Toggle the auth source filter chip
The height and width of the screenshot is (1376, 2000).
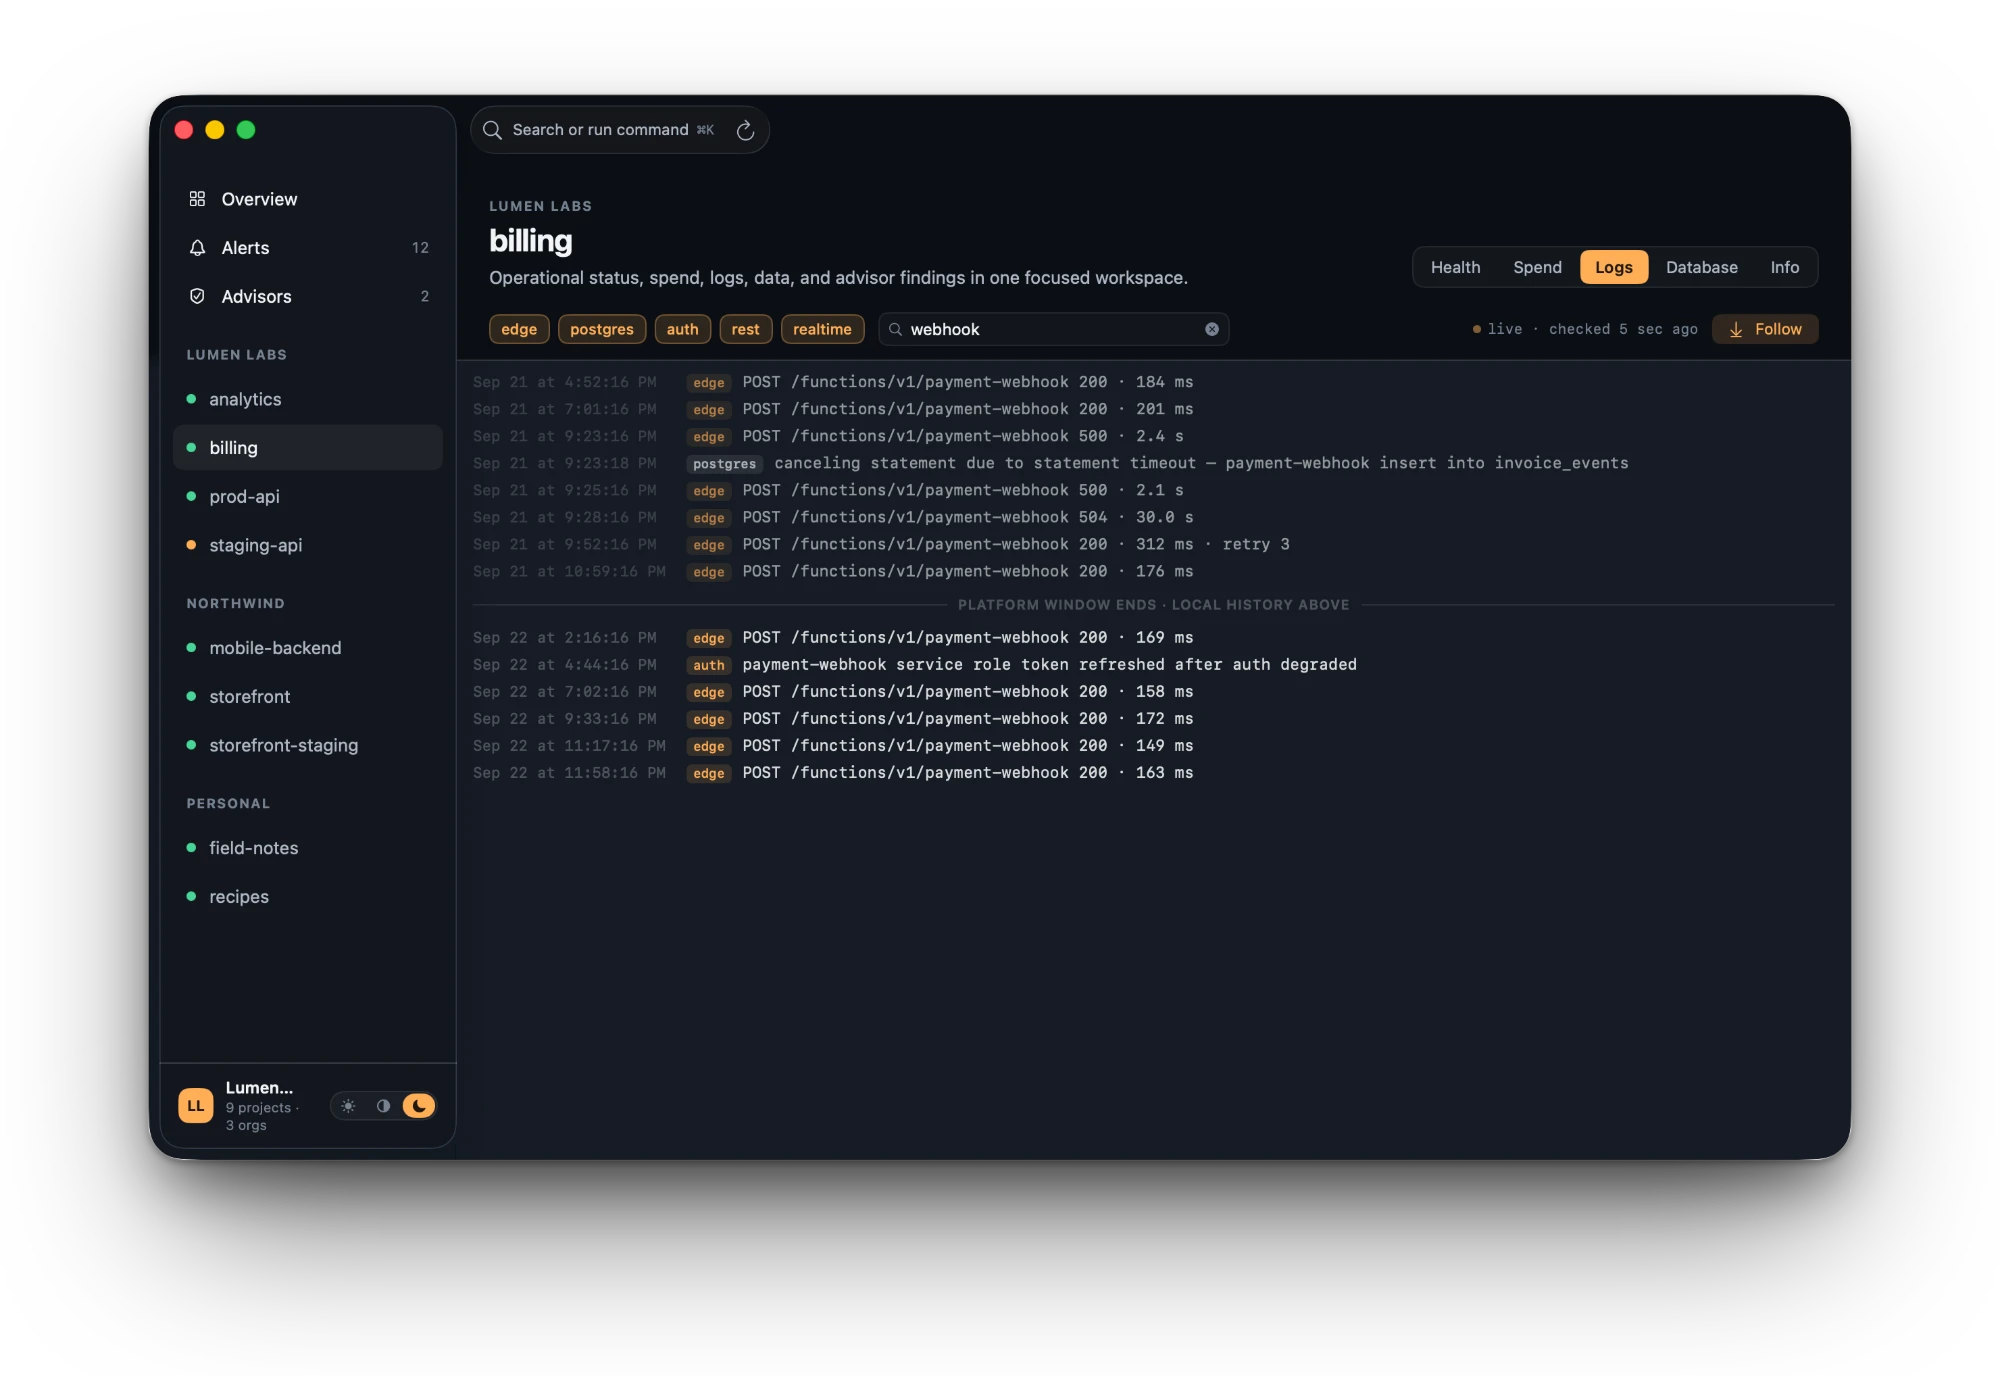pos(683,329)
